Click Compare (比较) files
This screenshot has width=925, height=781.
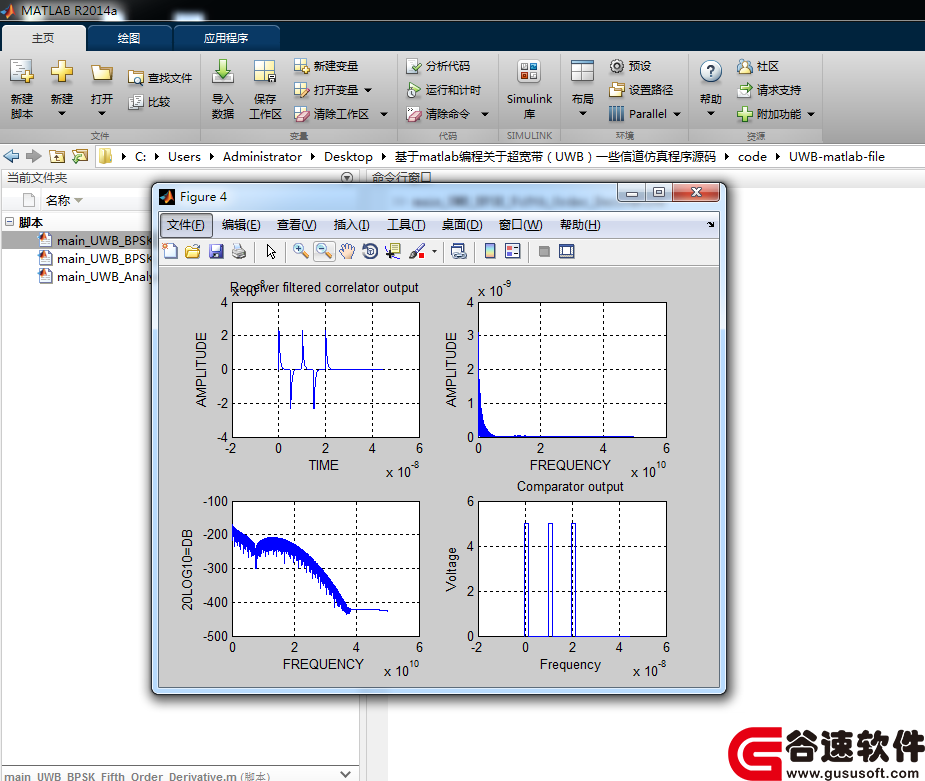[150, 102]
